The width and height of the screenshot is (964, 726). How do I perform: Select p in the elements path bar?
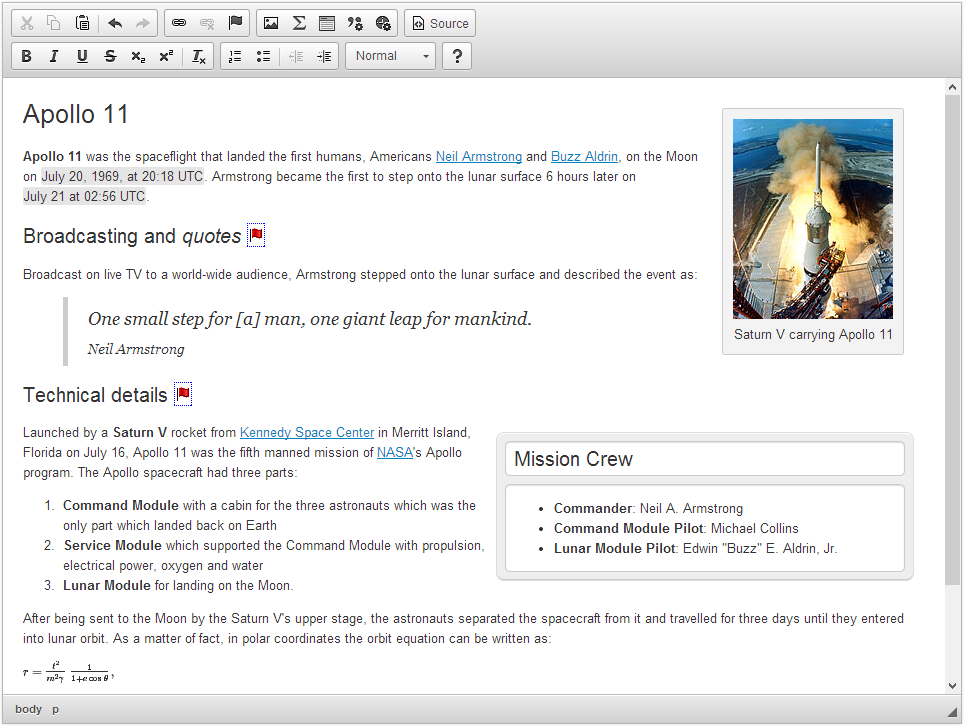click(55, 709)
